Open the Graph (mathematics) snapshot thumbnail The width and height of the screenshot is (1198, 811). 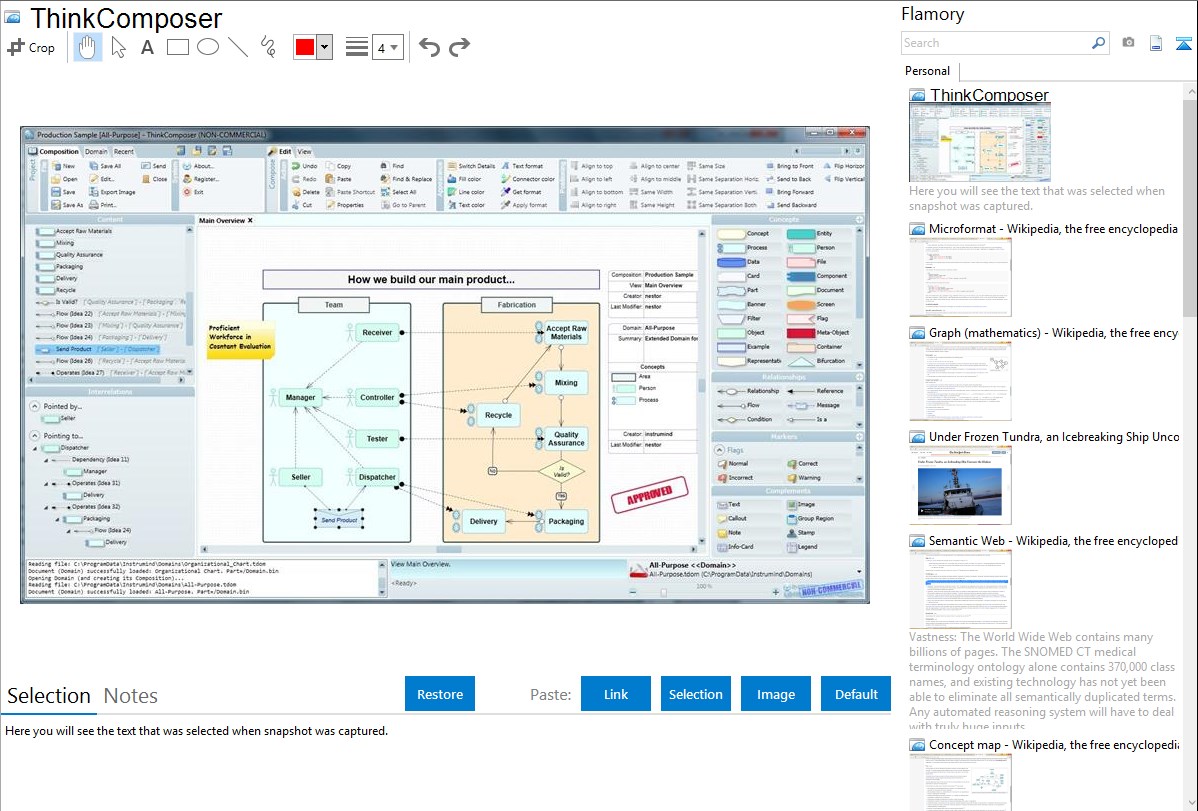[960, 381]
